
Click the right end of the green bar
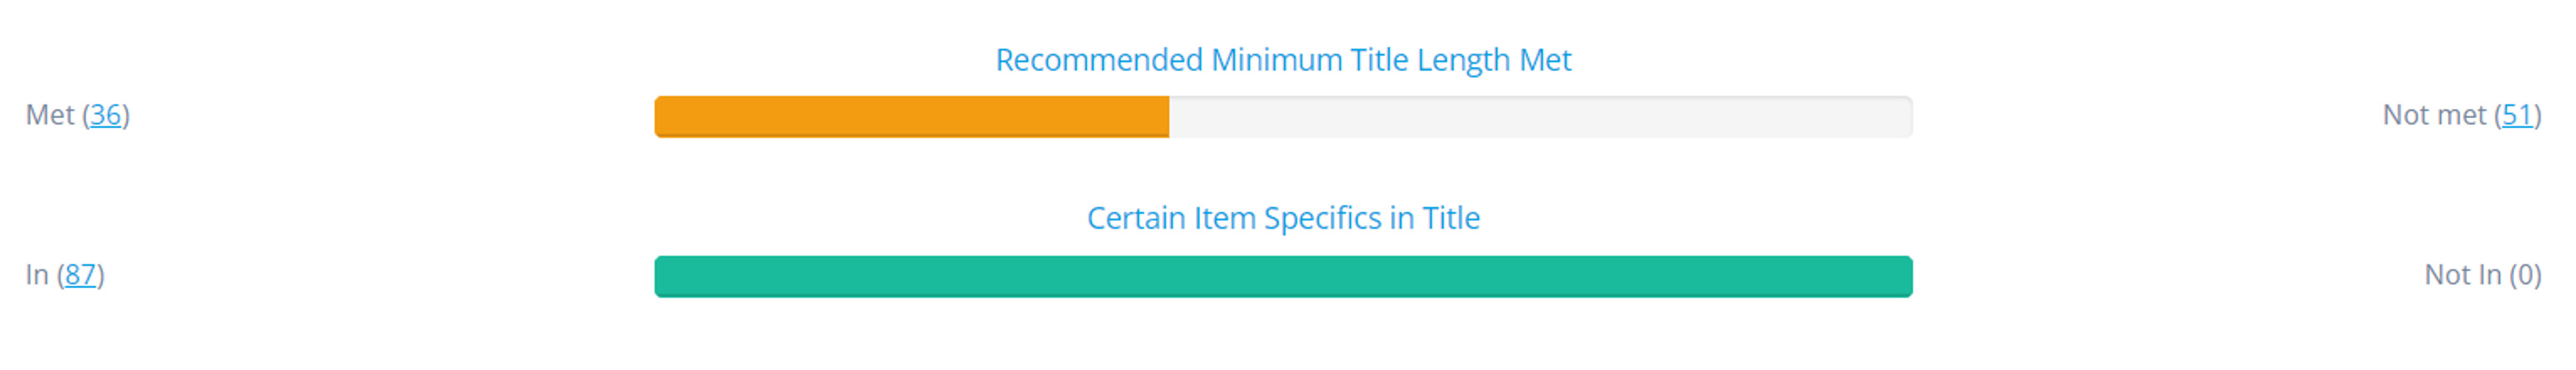coord(1906,277)
